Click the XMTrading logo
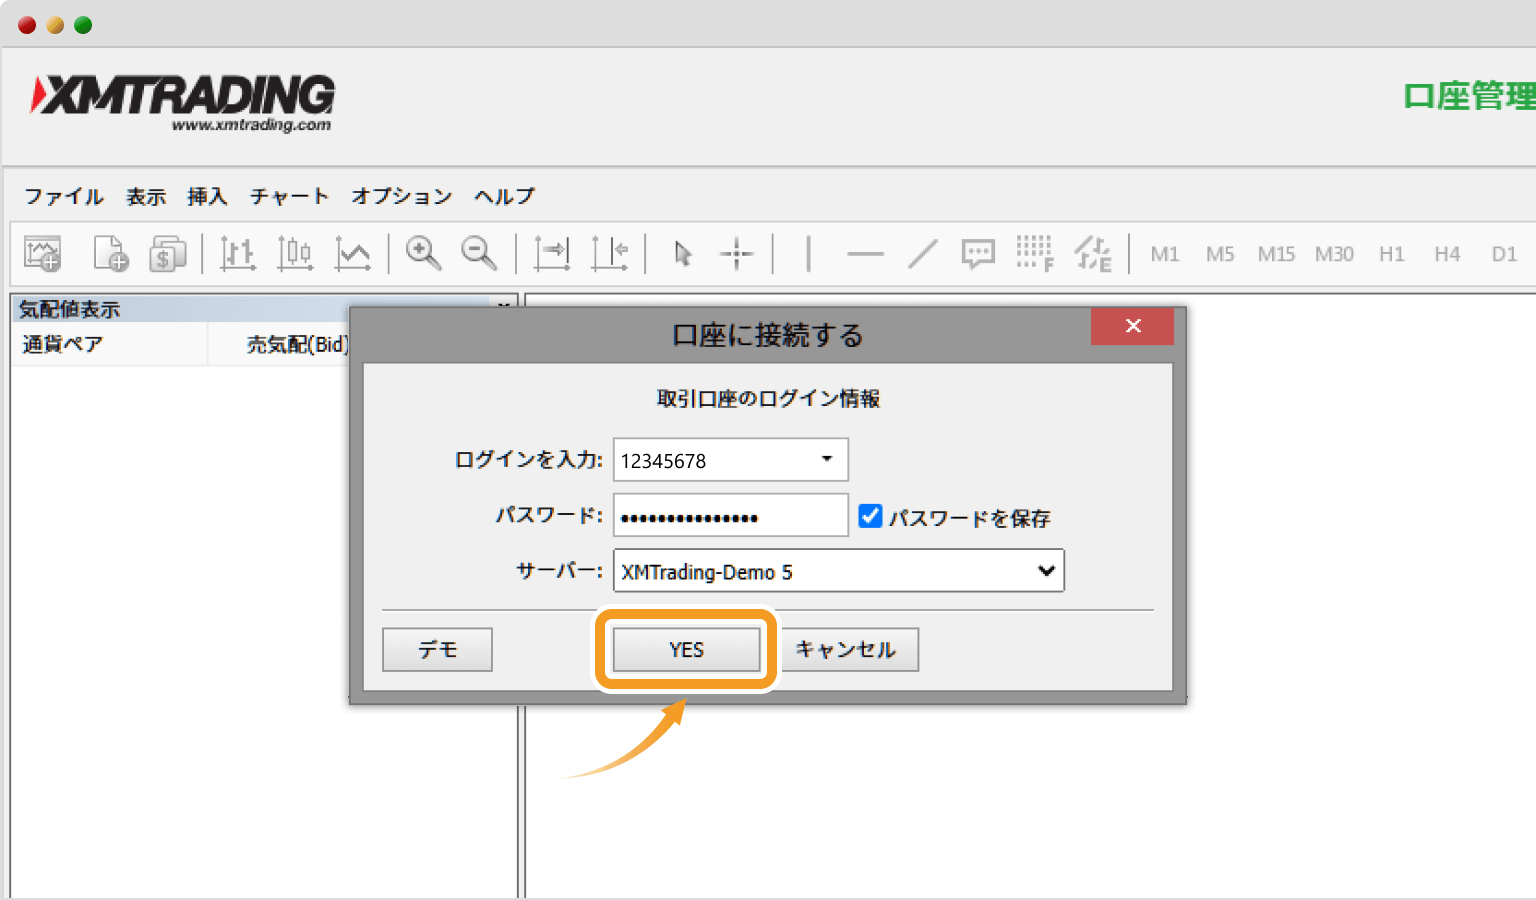 click(x=182, y=103)
